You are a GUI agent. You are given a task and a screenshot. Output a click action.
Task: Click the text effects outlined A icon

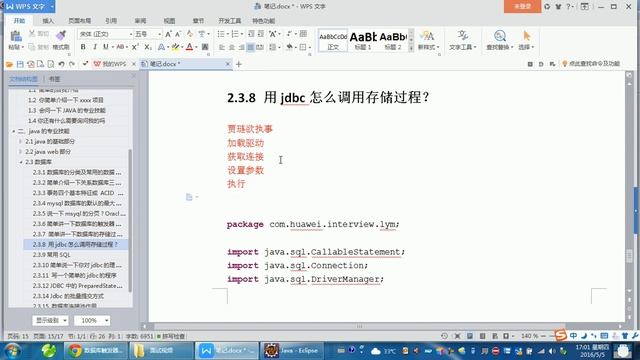161,47
